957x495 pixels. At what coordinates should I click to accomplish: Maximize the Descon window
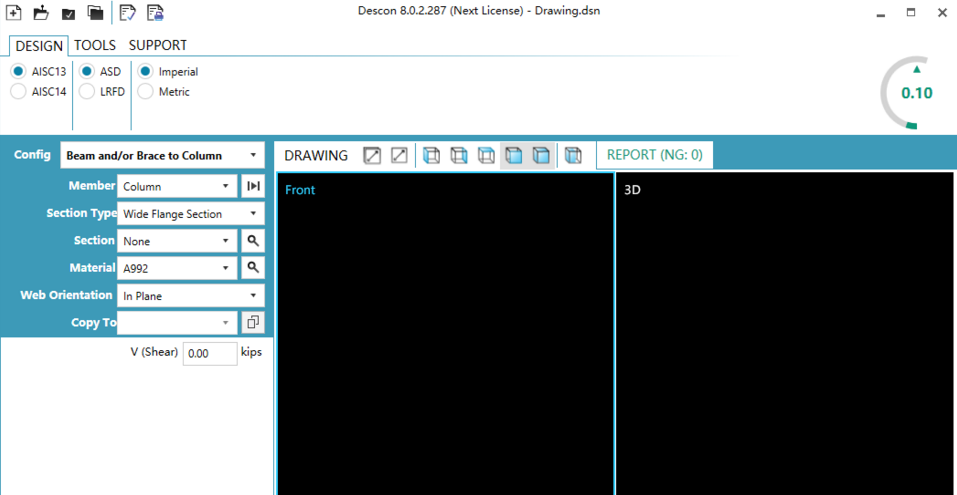tap(911, 12)
